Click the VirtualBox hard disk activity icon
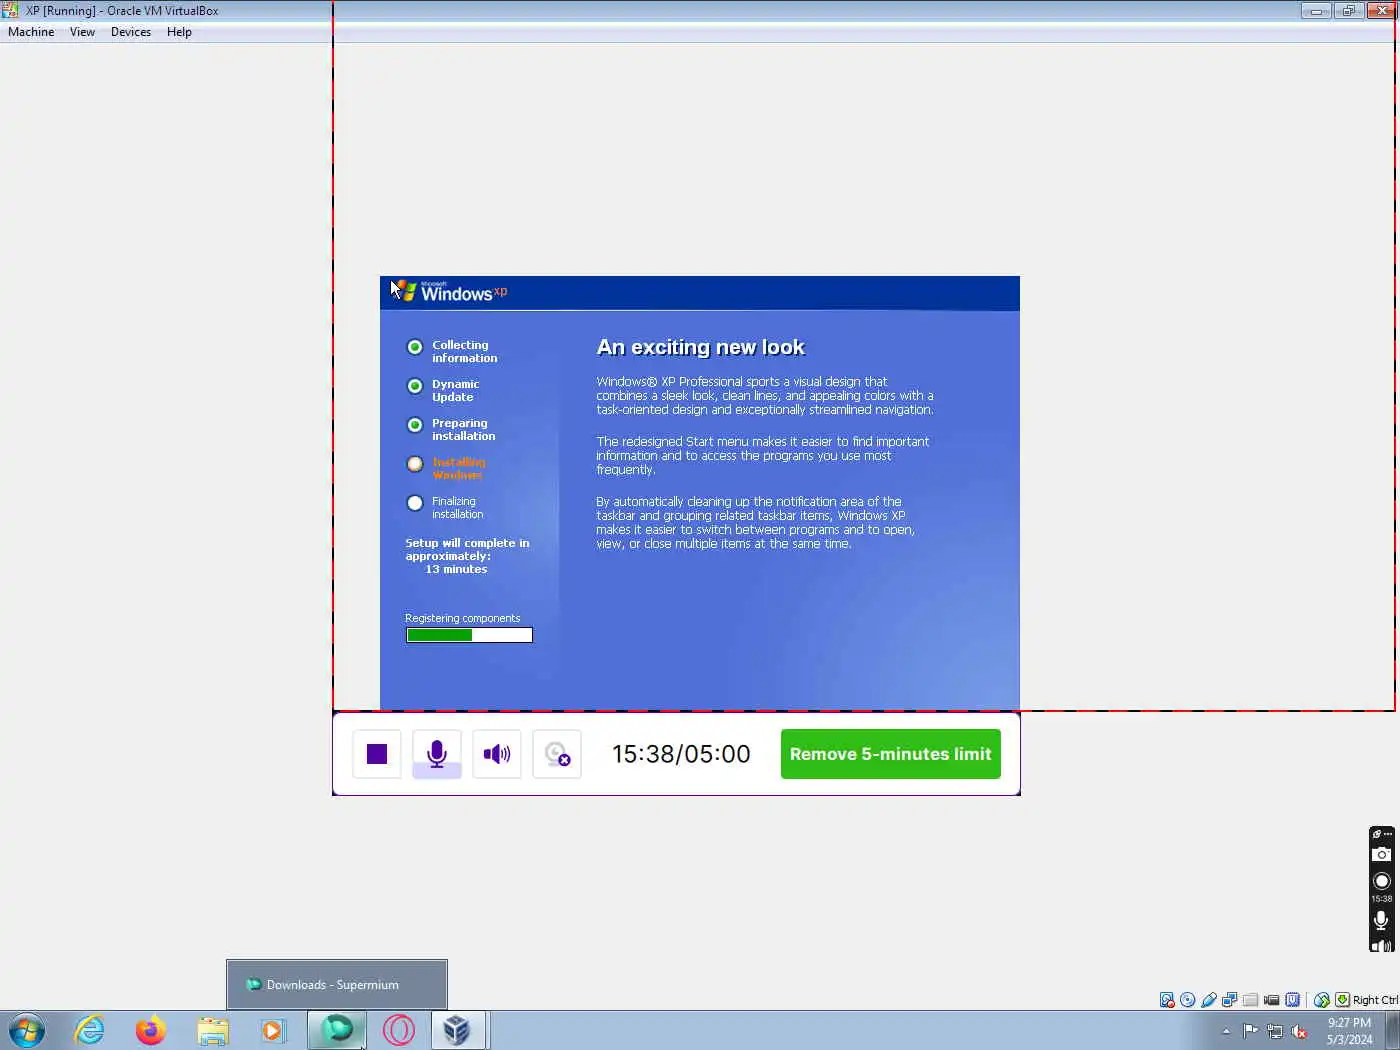 pyautogui.click(x=1167, y=1000)
